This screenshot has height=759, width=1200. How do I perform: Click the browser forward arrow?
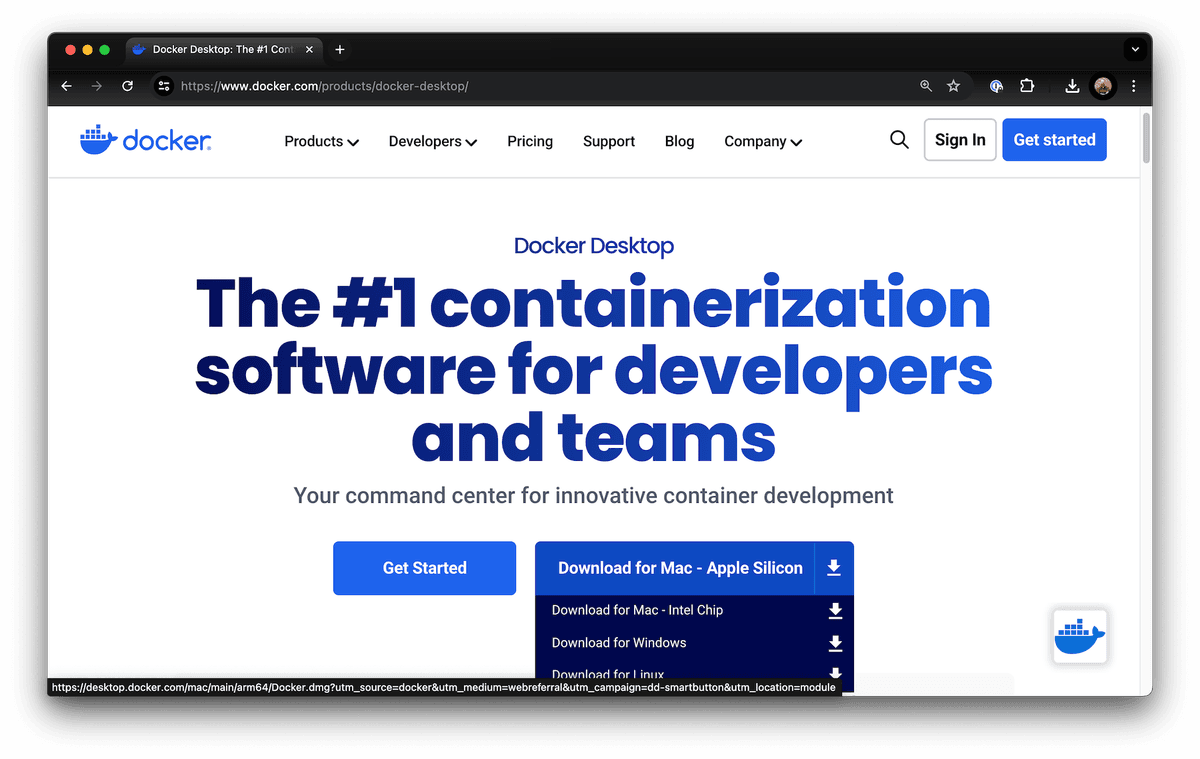[x=97, y=86]
